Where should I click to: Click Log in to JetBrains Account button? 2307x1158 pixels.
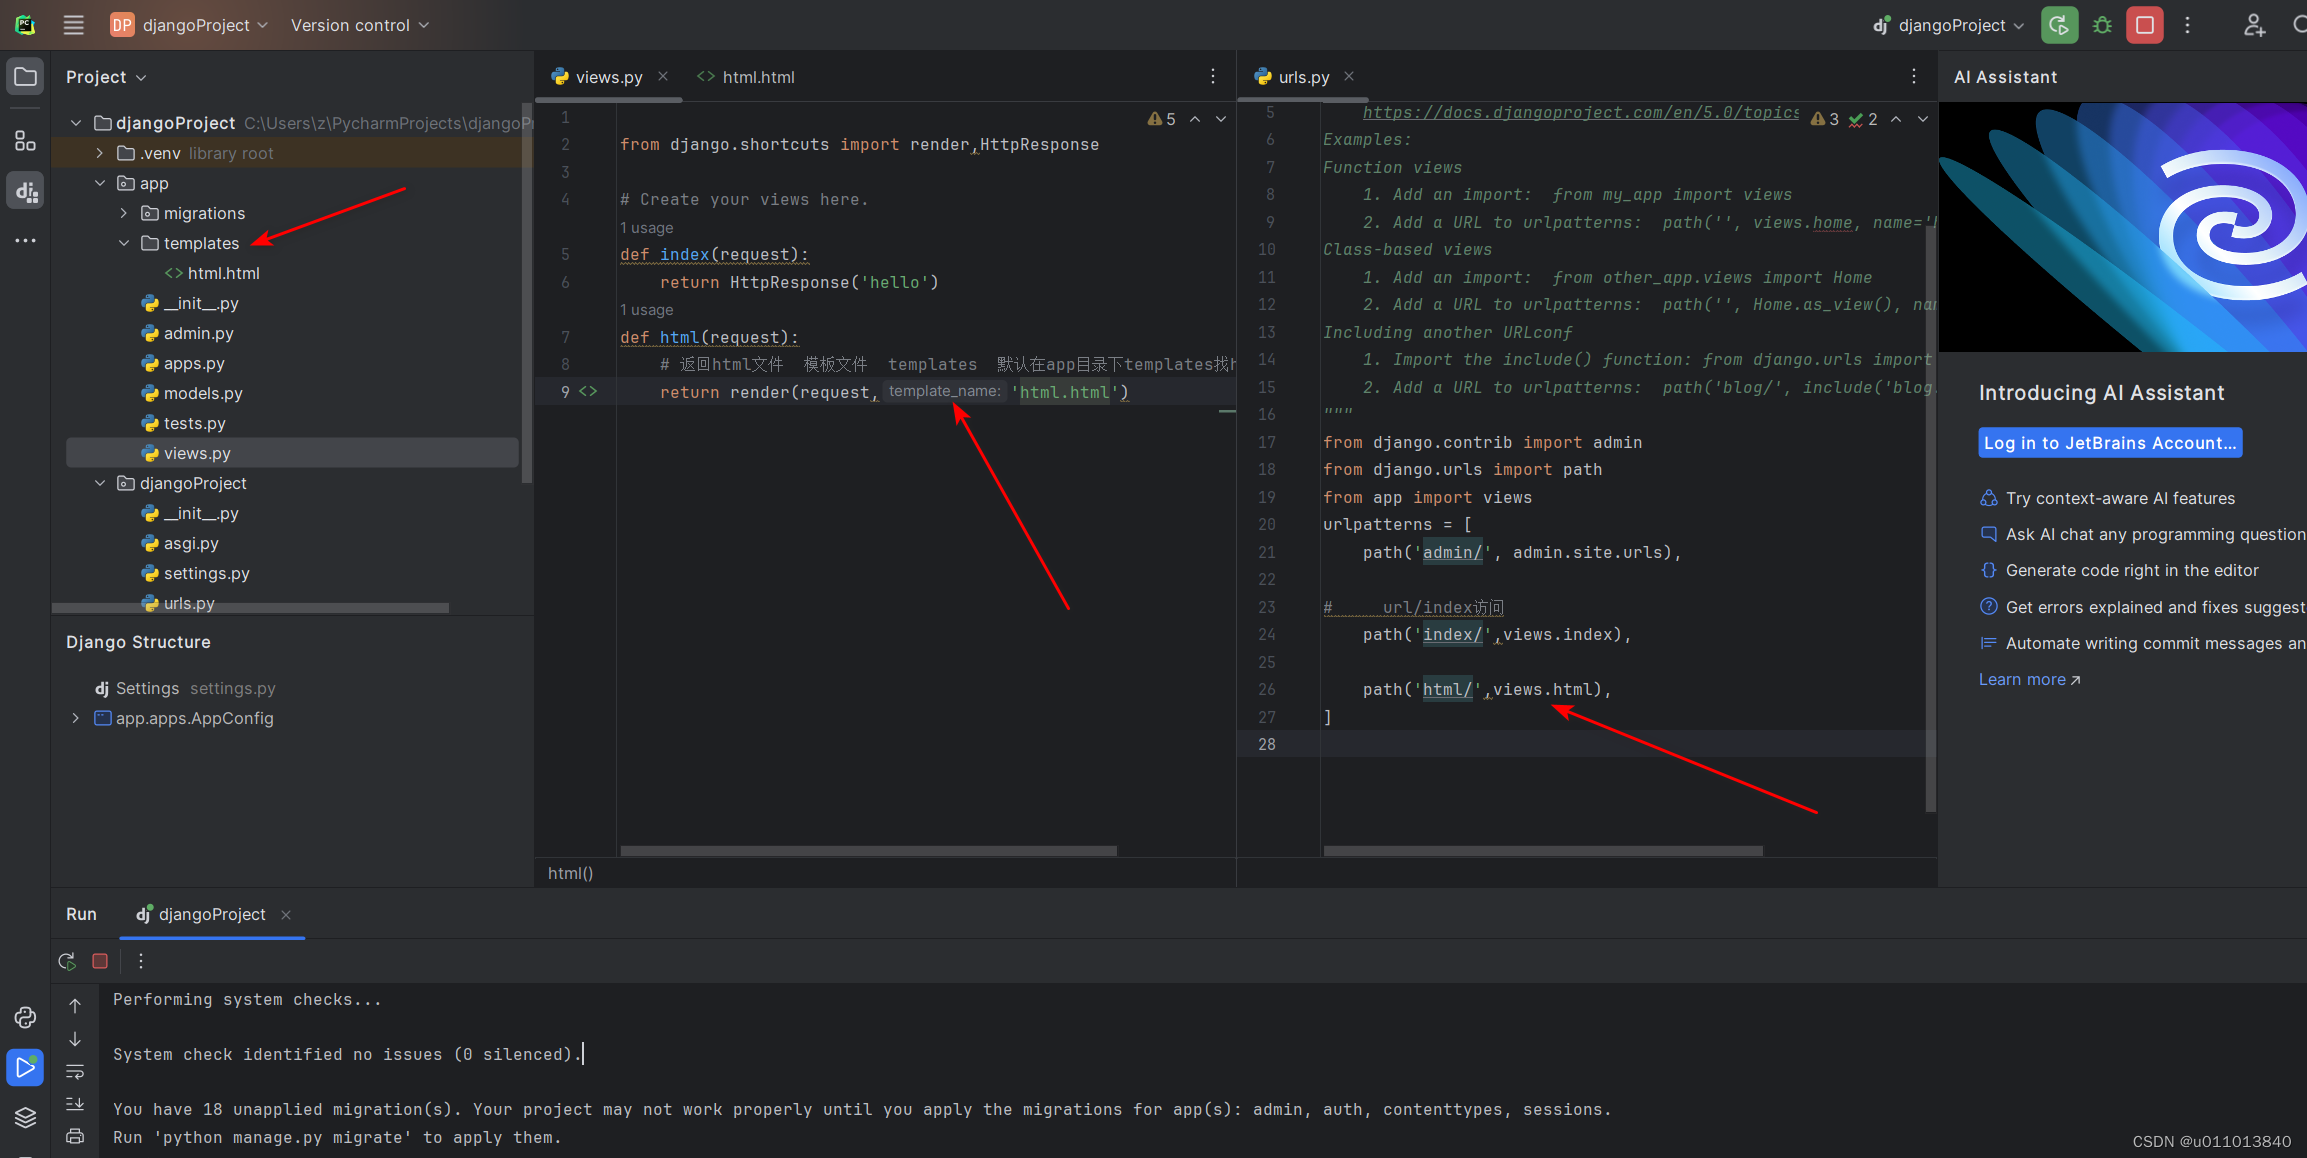tap(2109, 443)
